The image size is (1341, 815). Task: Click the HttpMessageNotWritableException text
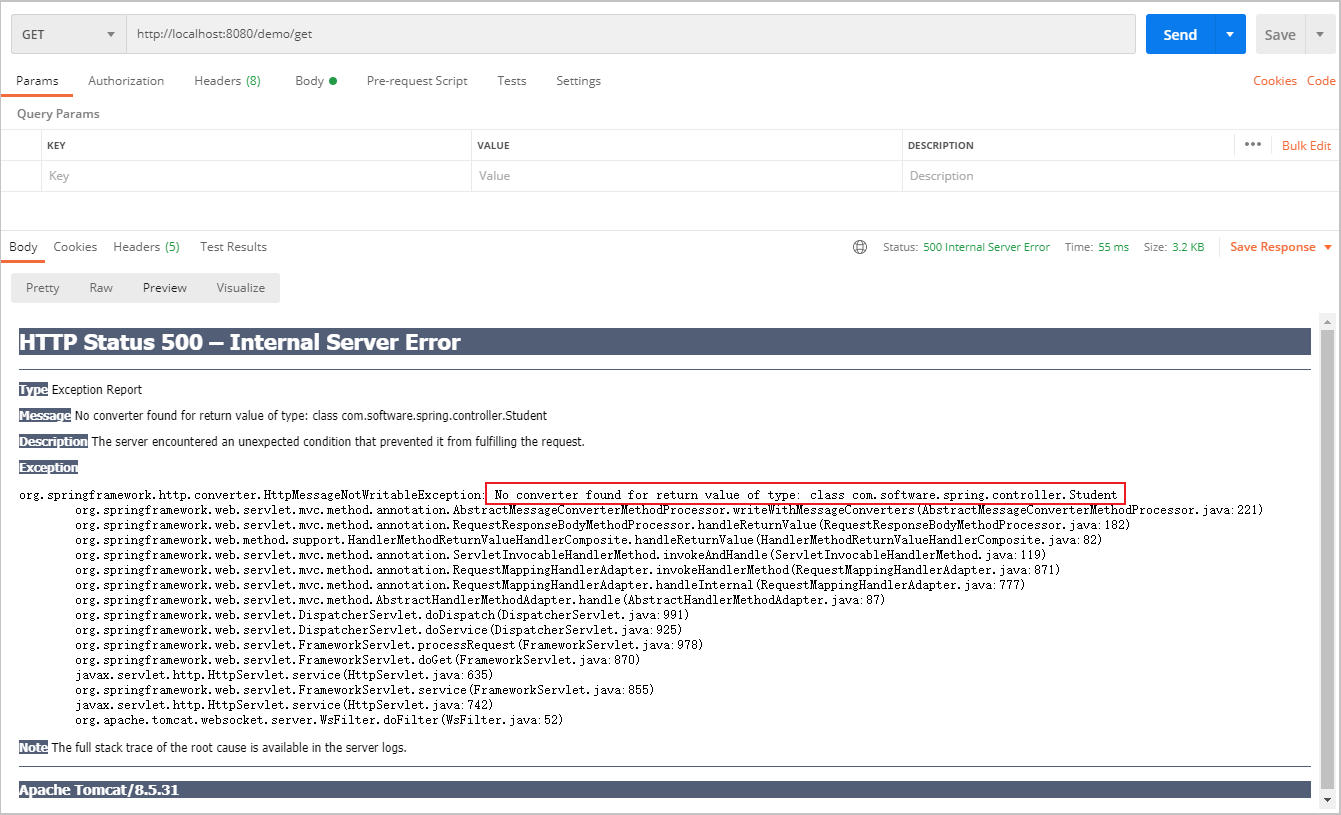click(252, 495)
